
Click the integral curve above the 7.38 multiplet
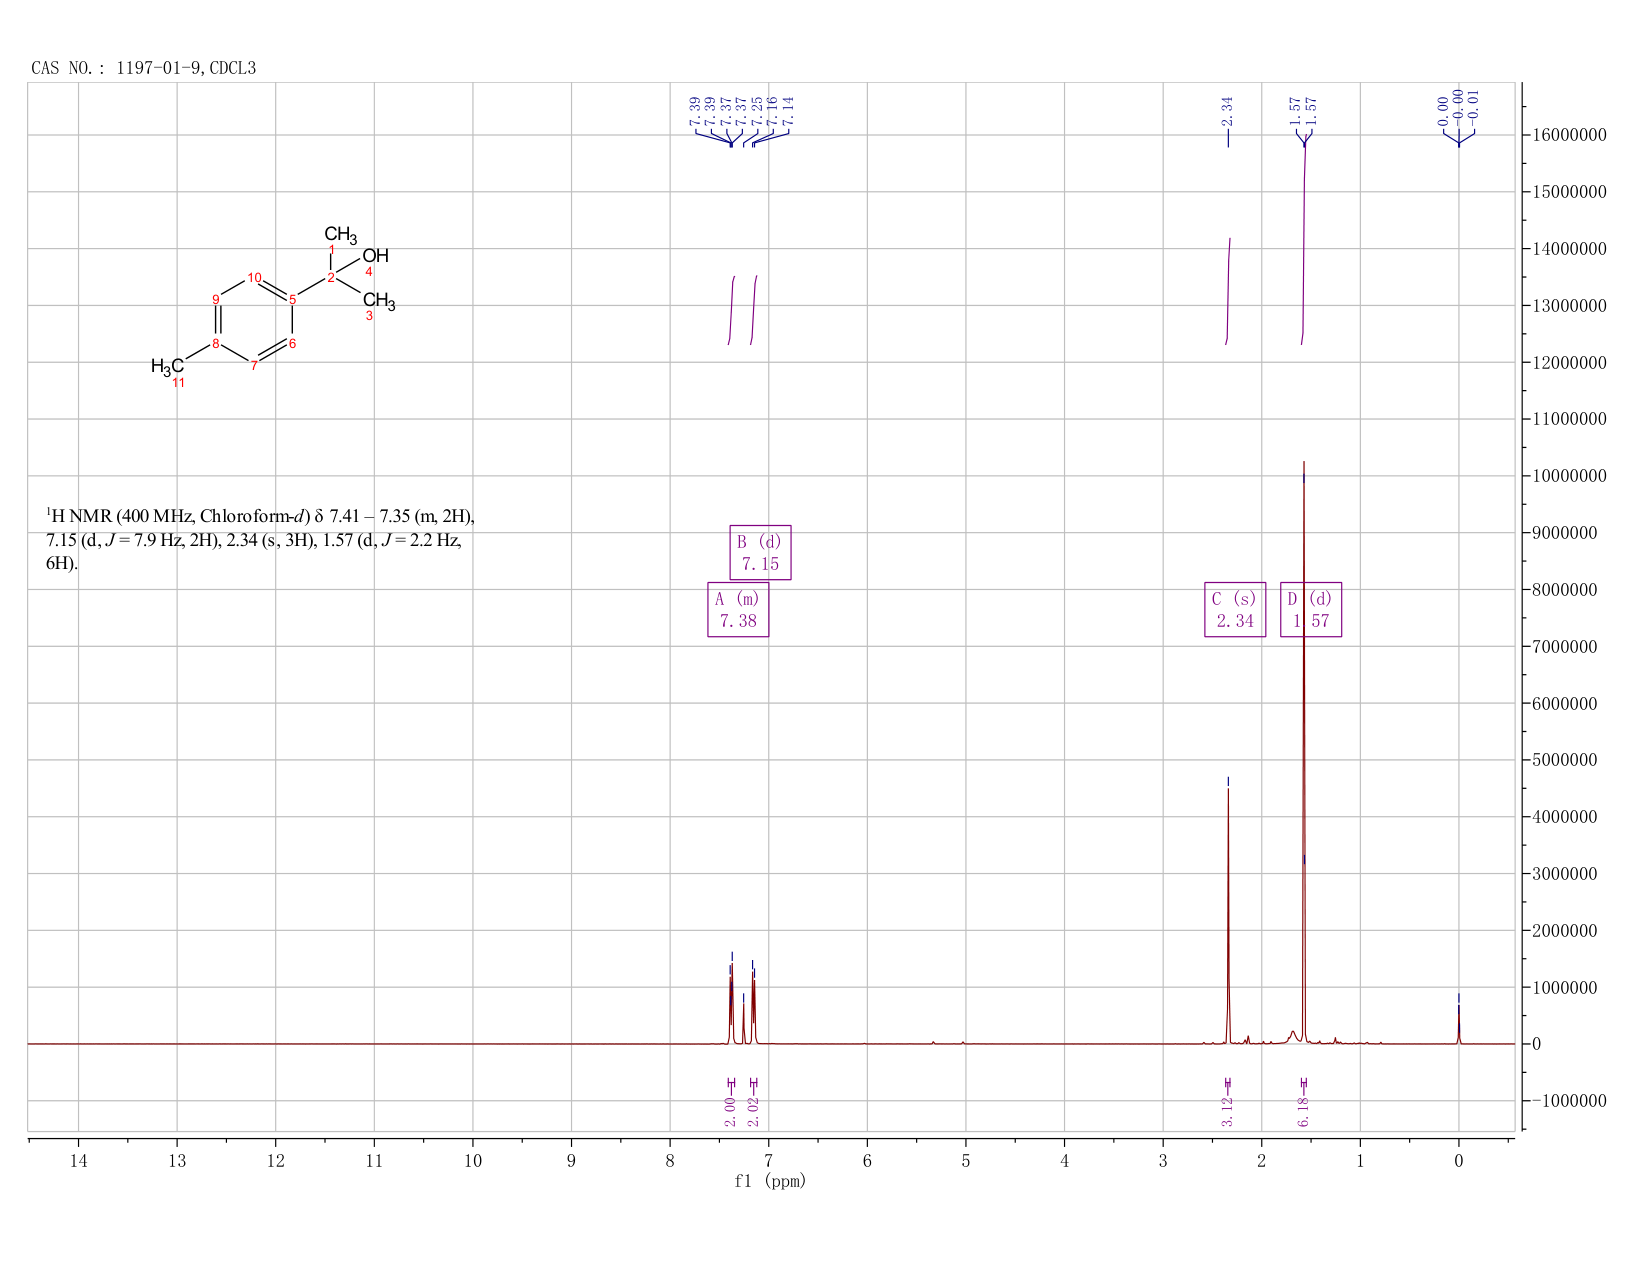731,310
